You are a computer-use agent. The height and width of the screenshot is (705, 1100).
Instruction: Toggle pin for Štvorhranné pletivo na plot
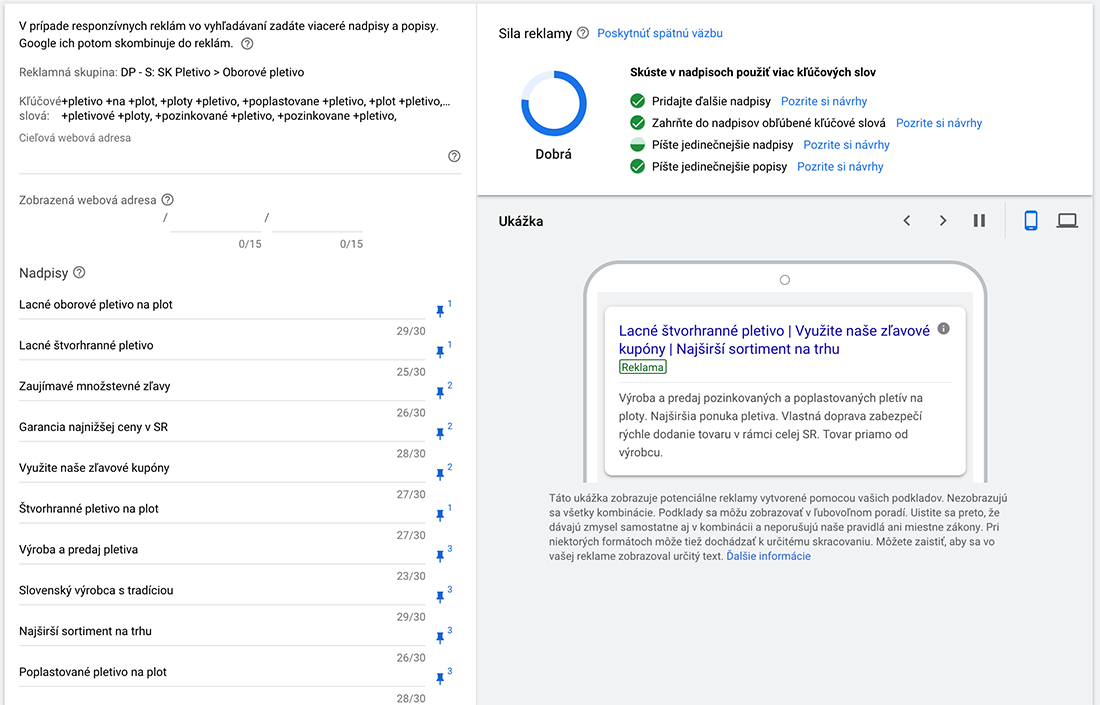441,514
